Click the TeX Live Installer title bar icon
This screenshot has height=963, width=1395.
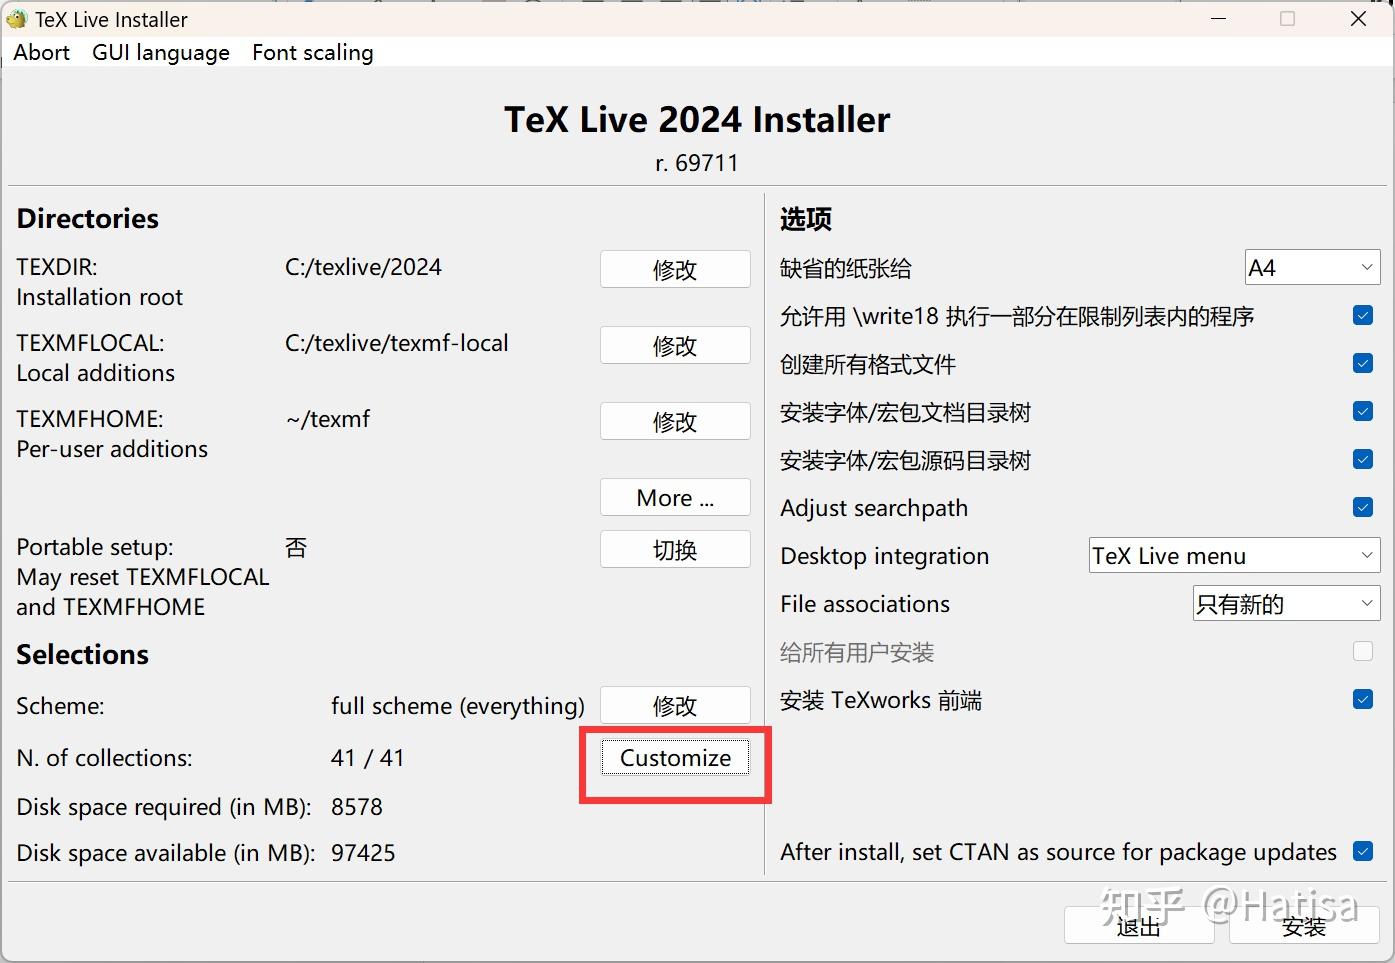16,18
